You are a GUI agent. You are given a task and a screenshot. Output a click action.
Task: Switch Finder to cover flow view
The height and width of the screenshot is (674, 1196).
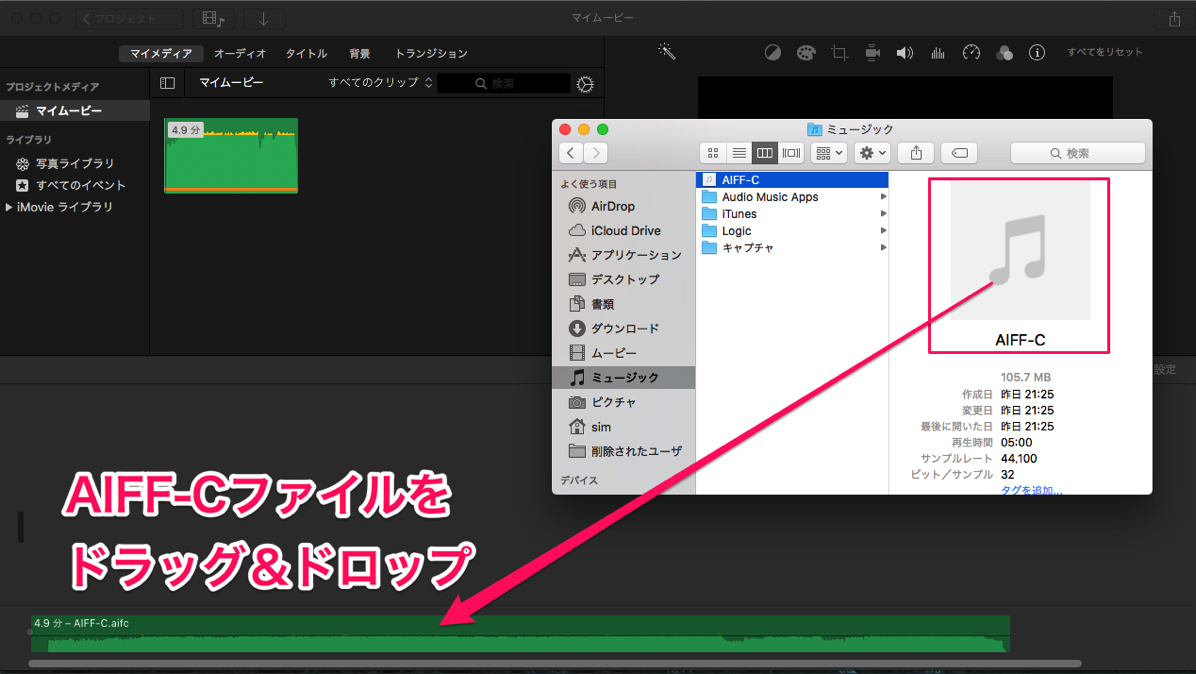[791, 153]
